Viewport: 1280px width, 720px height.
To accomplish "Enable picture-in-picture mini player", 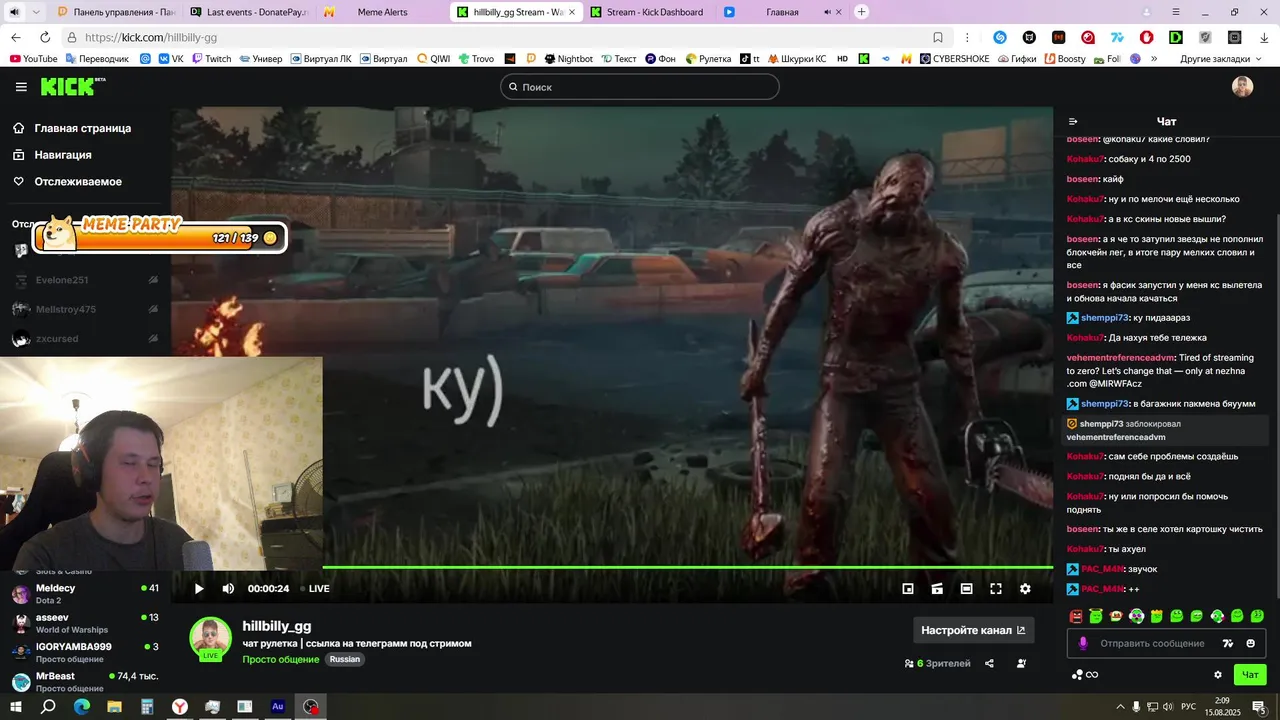I will click(x=908, y=589).
